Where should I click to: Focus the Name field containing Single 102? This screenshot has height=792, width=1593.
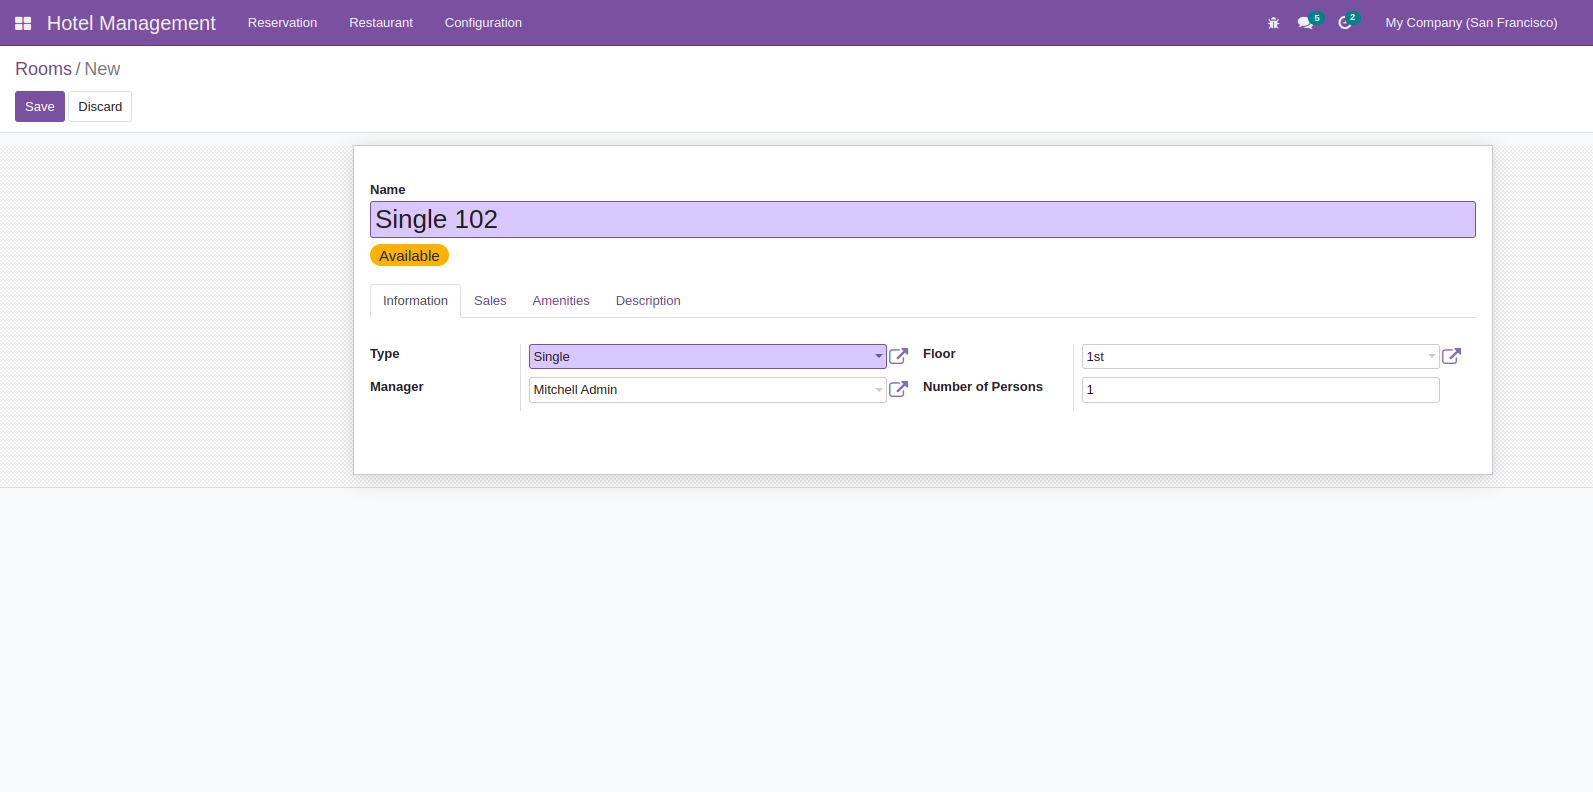(x=922, y=219)
